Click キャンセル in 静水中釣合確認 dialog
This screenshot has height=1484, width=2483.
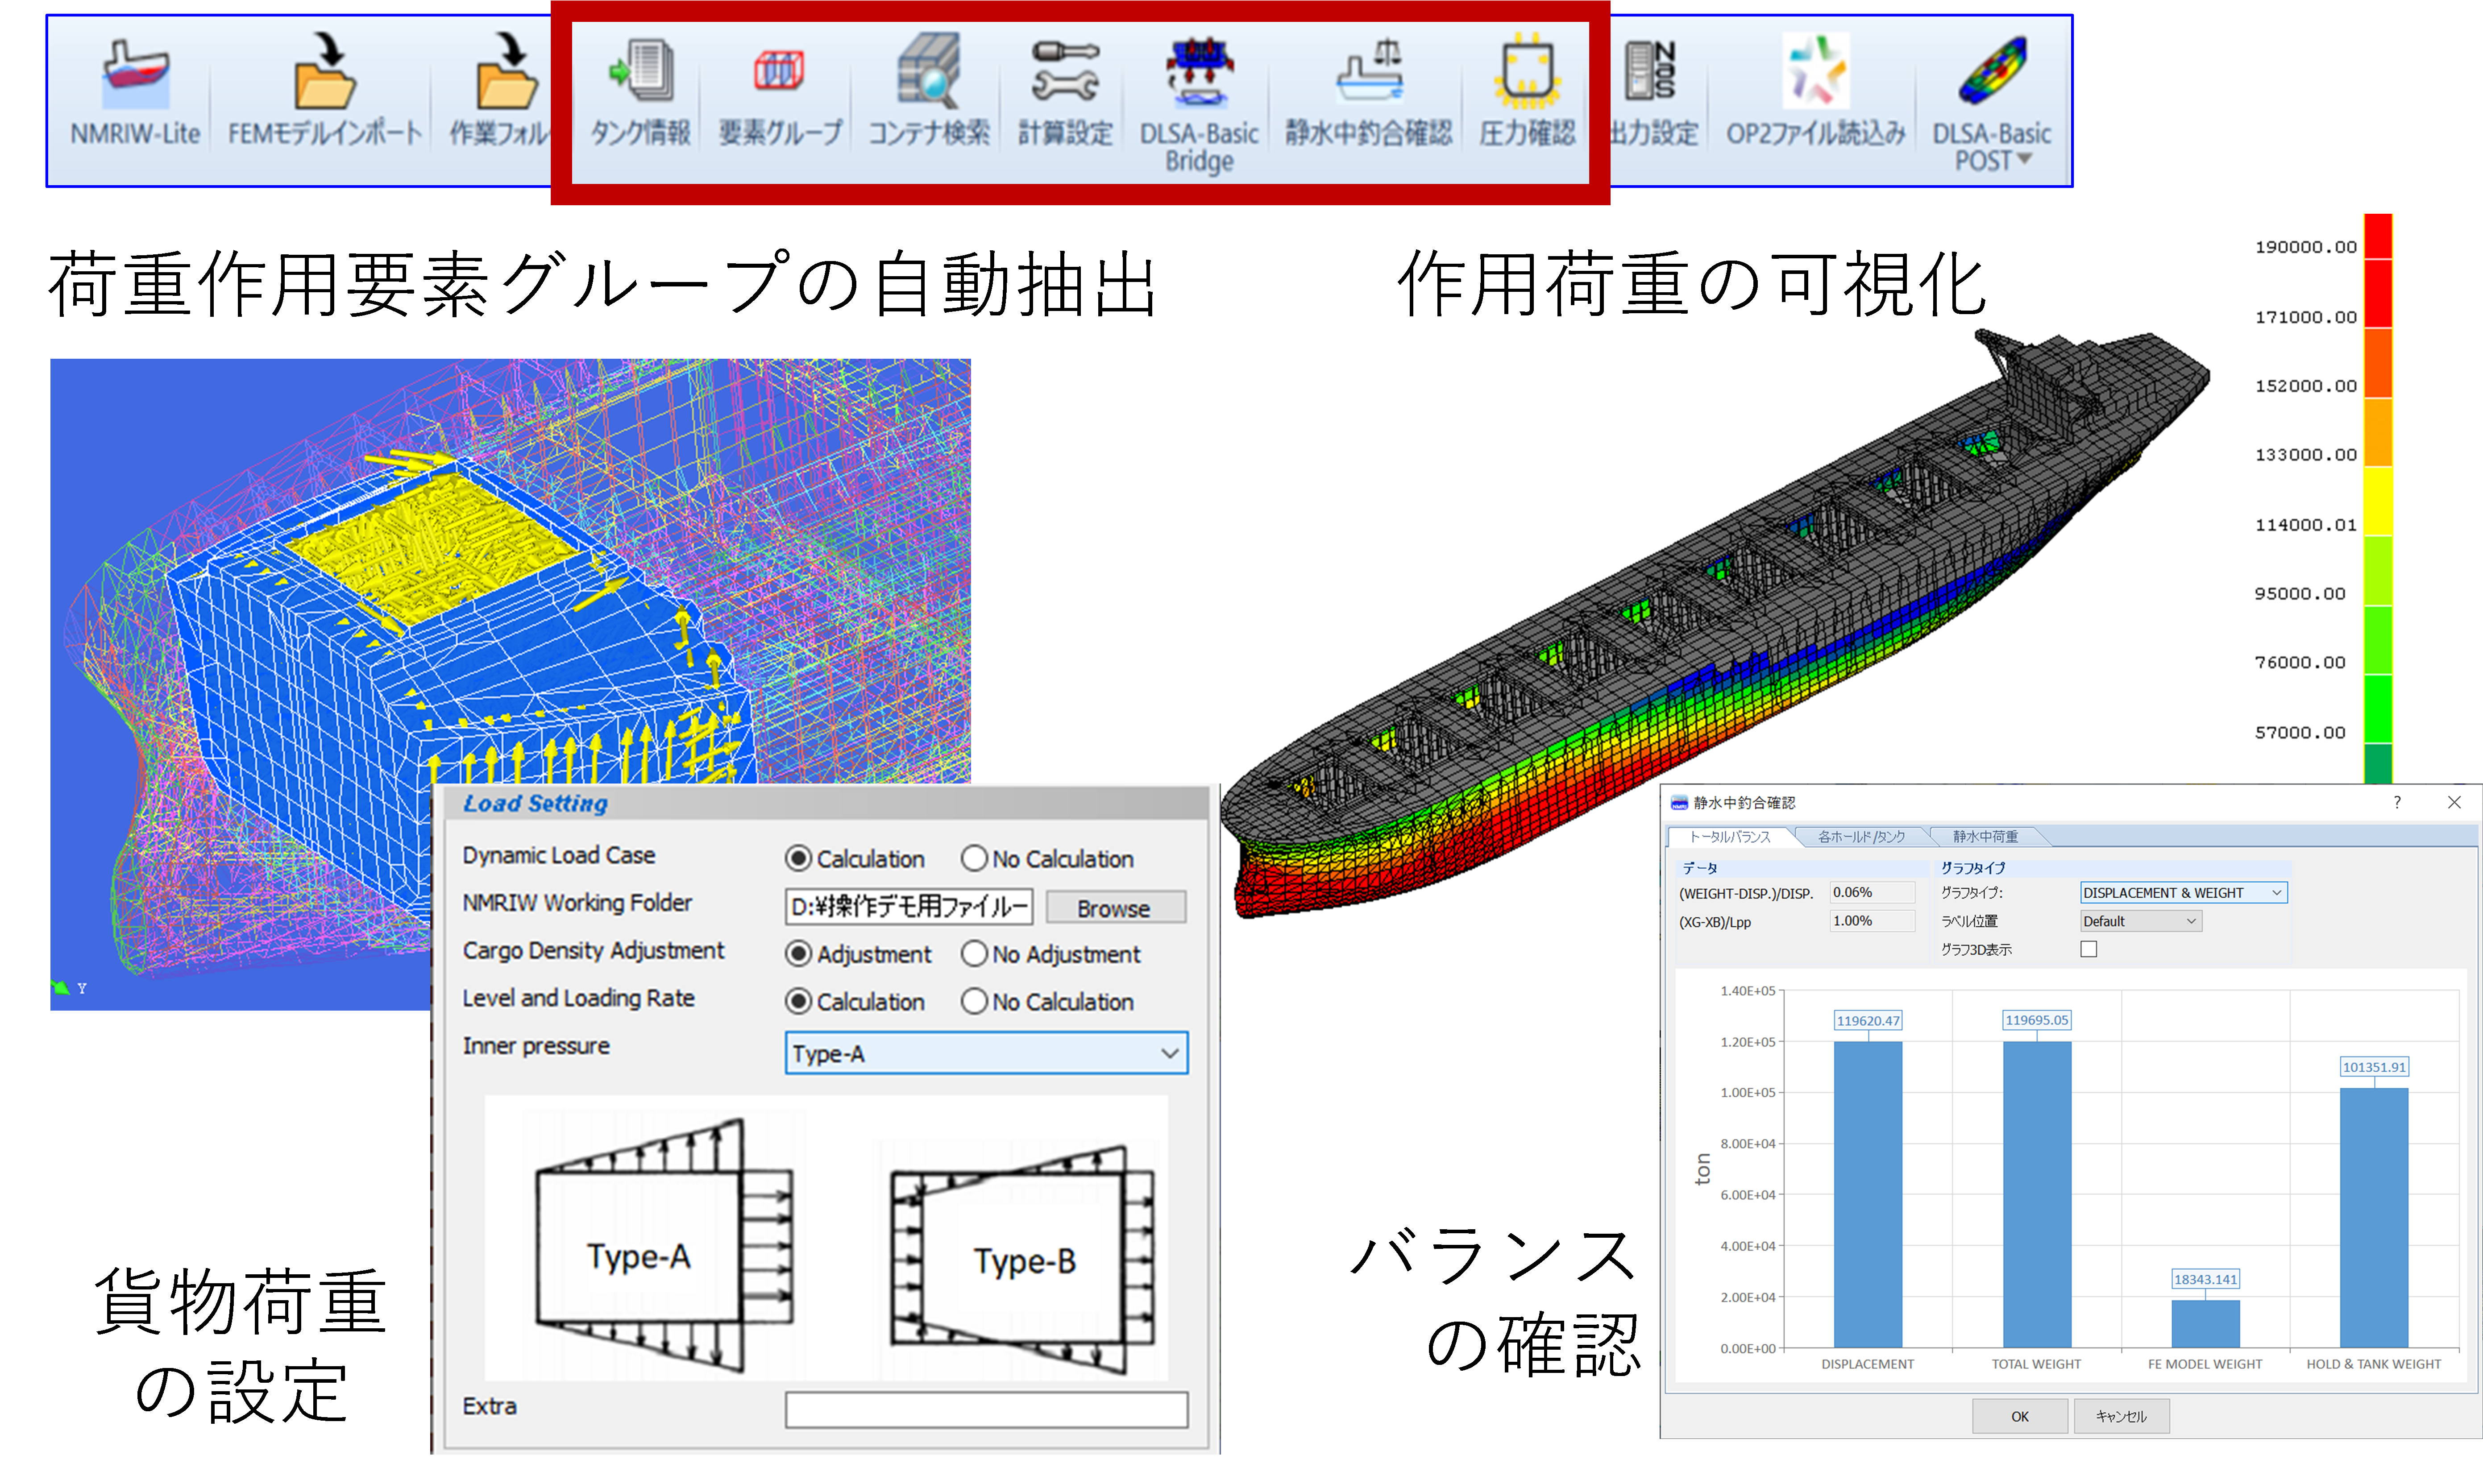point(2121,1416)
